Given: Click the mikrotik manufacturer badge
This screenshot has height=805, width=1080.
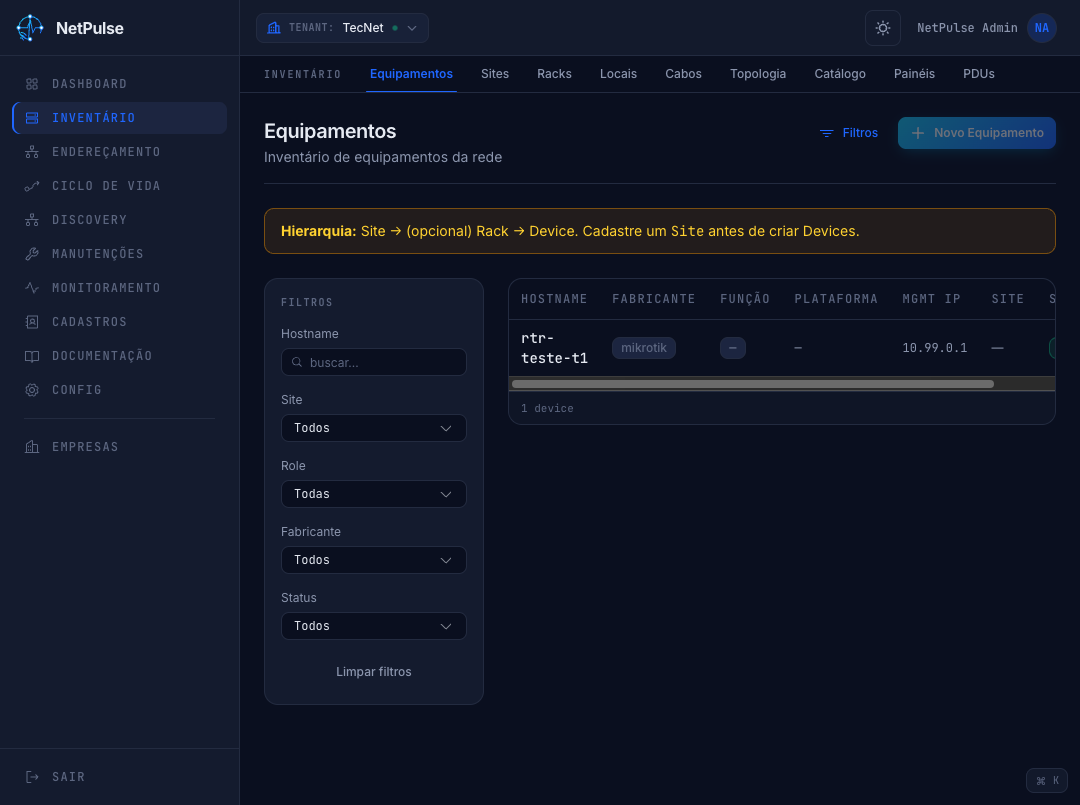Looking at the screenshot, I should (643, 348).
